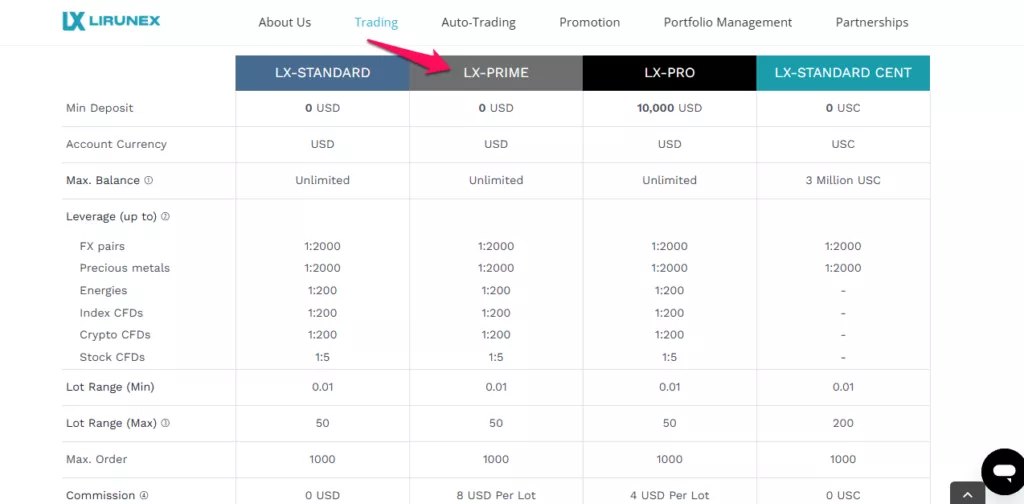Open the About Us menu
Viewport: 1024px width, 504px height.
tap(285, 22)
